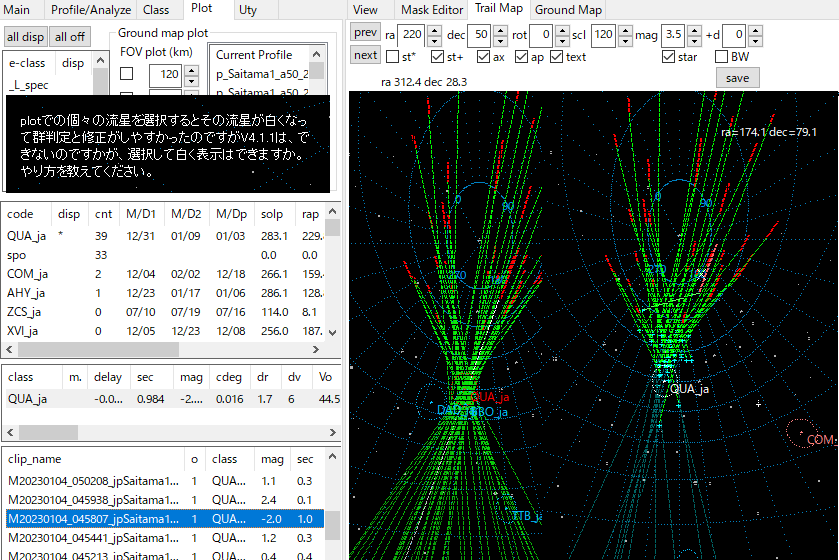Go to previous trail map with prev
Screen dimensions: 839x560
click(365, 33)
